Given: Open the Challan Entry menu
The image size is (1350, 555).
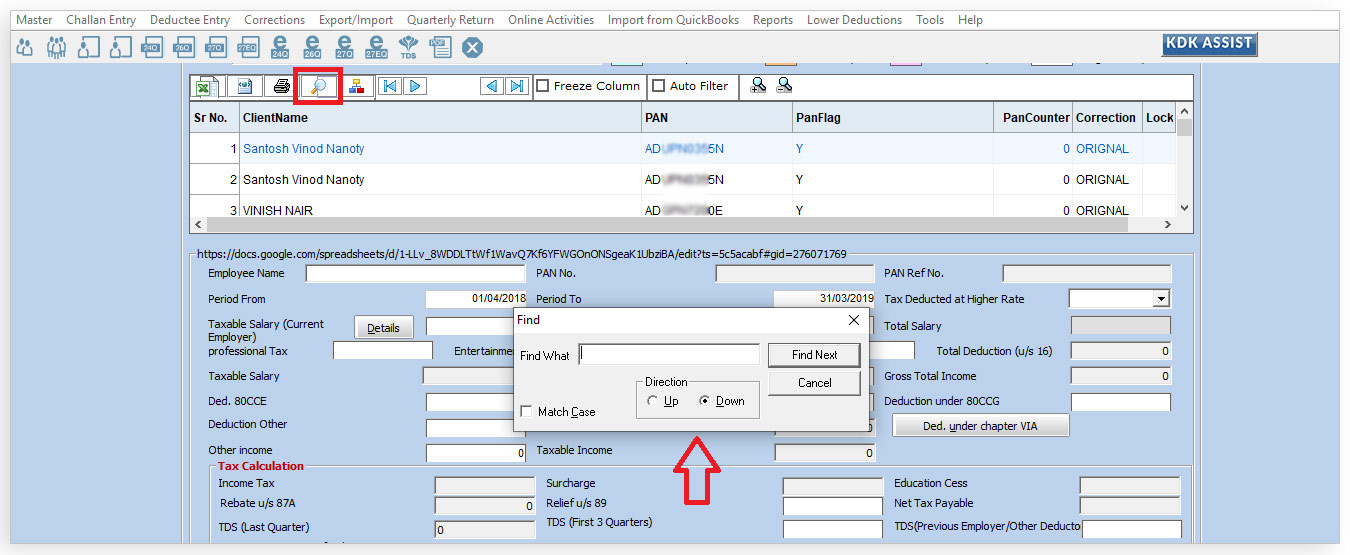Looking at the screenshot, I should (101, 20).
